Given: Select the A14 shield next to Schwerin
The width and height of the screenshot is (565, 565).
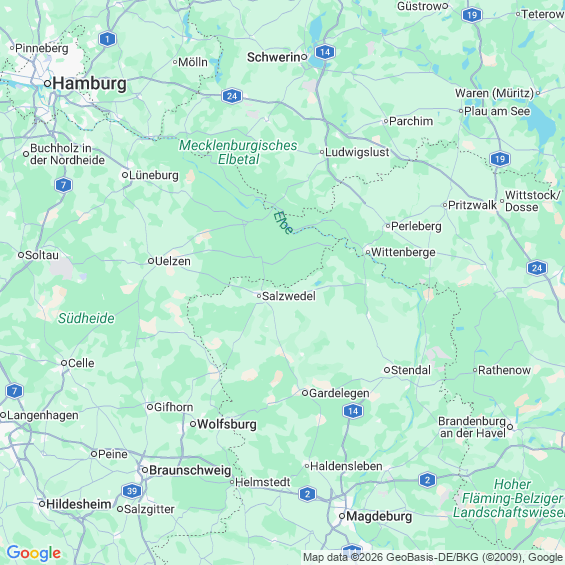Looking at the screenshot, I should pos(325,52).
